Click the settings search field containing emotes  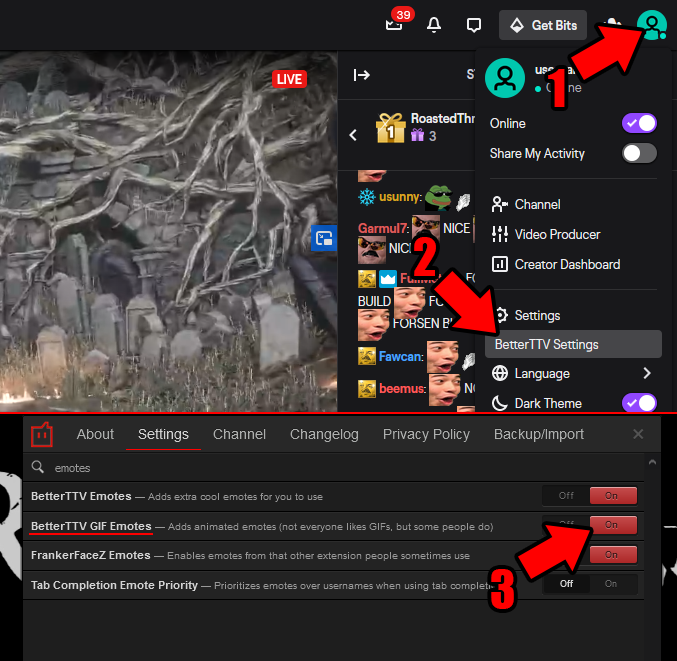[333, 468]
